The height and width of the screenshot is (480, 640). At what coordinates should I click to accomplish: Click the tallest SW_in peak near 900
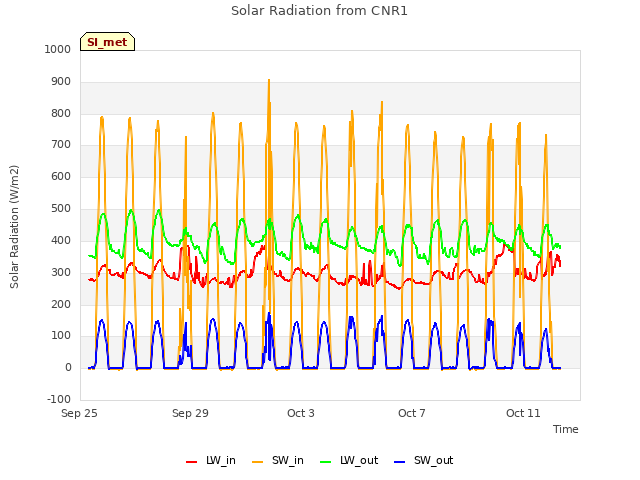point(269,80)
